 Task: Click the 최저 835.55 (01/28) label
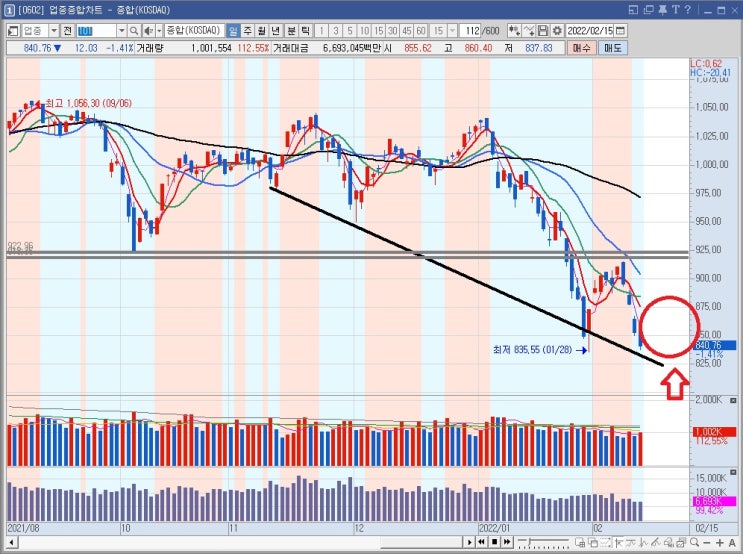click(x=532, y=350)
